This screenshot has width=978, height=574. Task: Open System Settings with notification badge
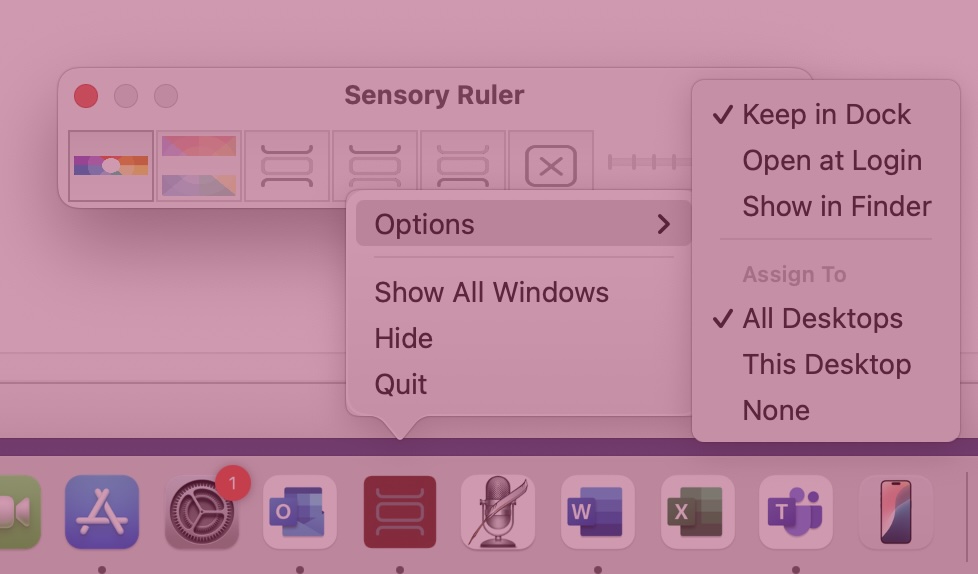click(x=202, y=512)
